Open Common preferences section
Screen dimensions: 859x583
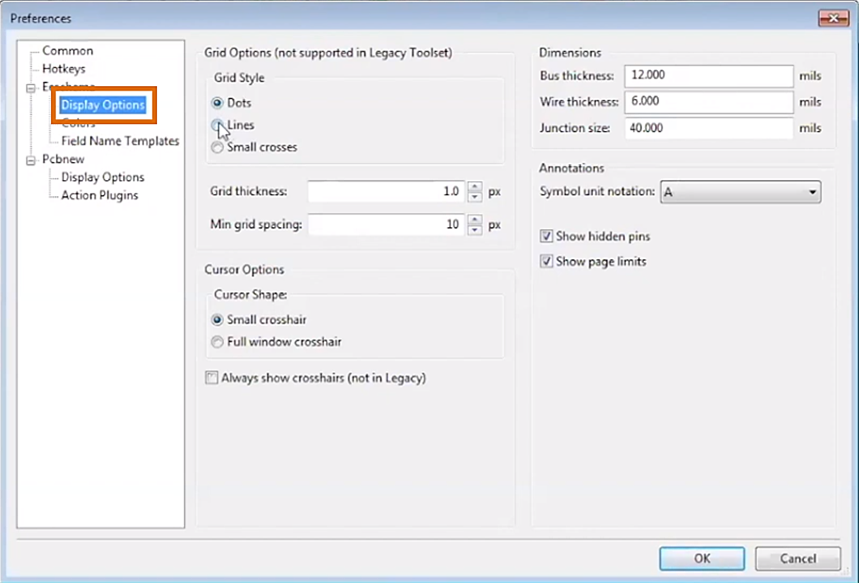click(x=67, y=51)
